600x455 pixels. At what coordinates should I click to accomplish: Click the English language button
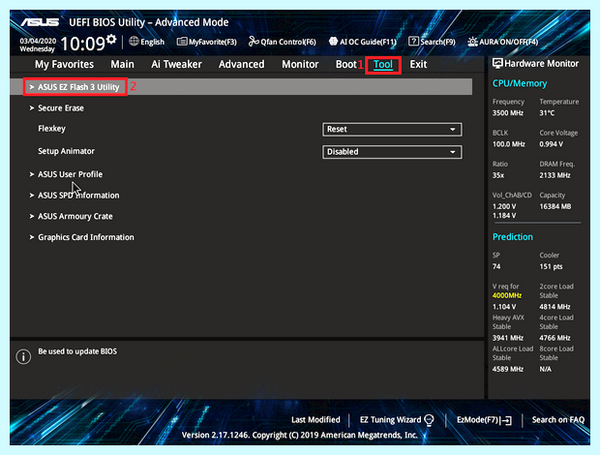(x=152, y=42)
